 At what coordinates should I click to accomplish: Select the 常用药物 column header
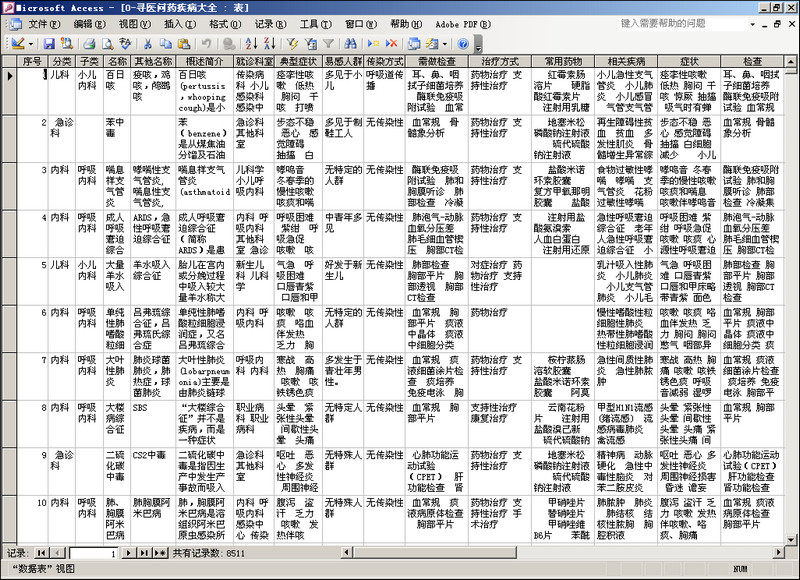[563, 61]
